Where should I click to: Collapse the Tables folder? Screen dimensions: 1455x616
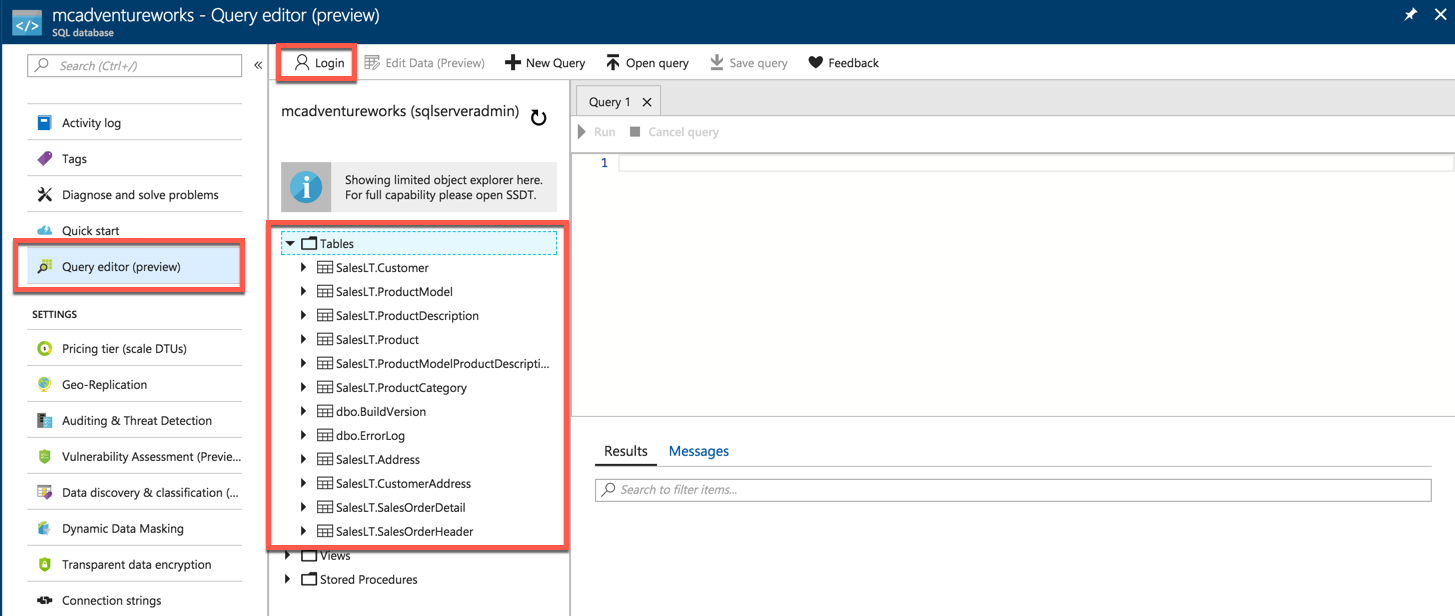pos(290,244)
